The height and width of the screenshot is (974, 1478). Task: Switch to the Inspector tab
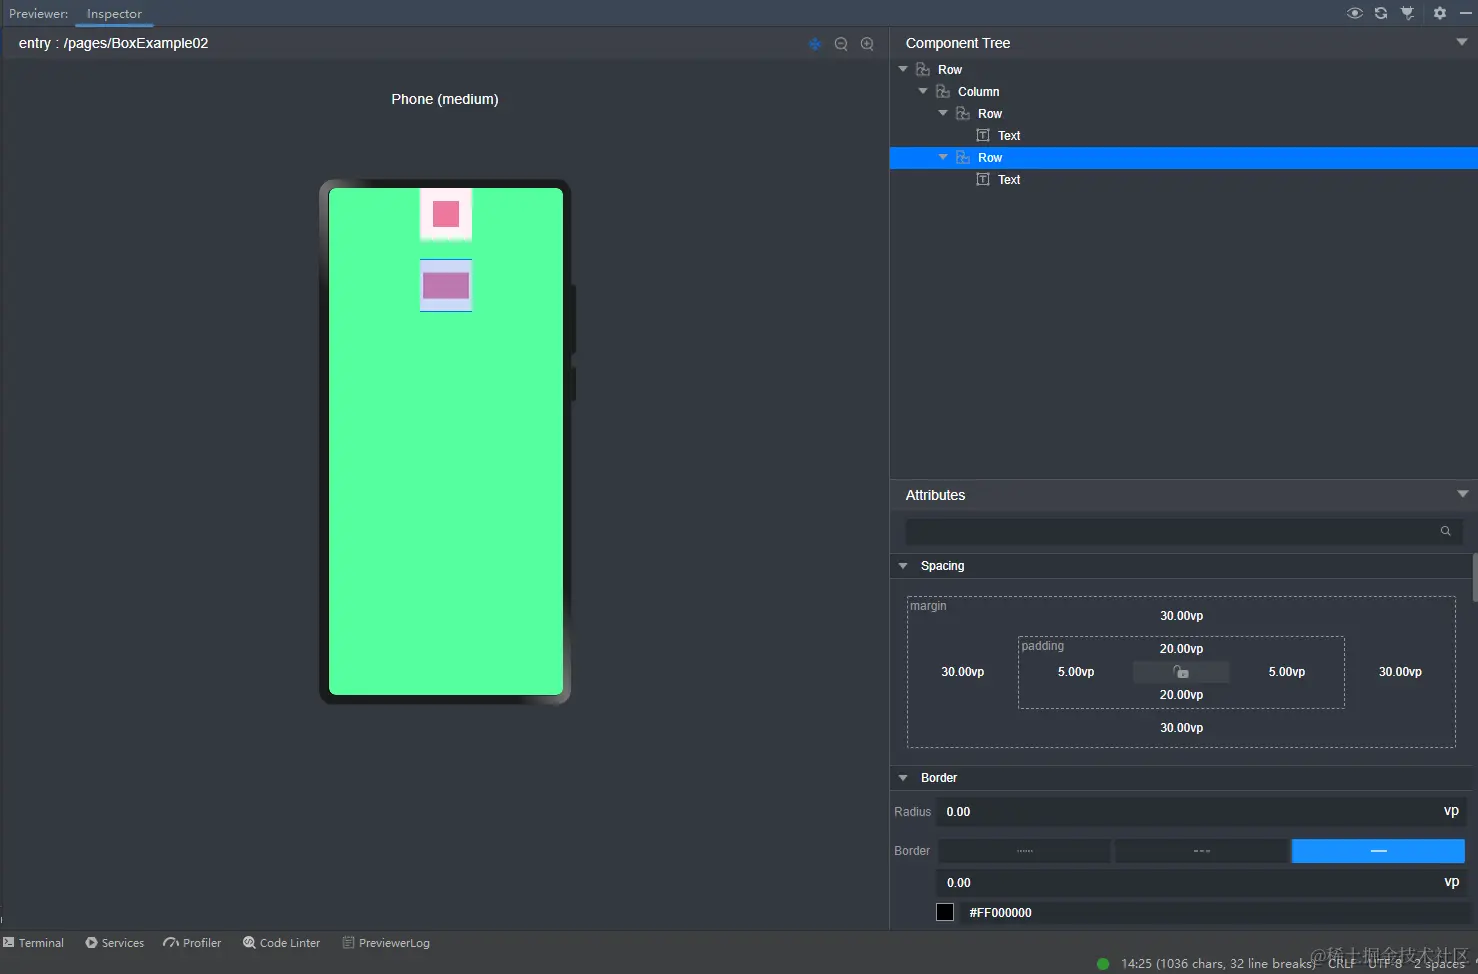[114, 14]
